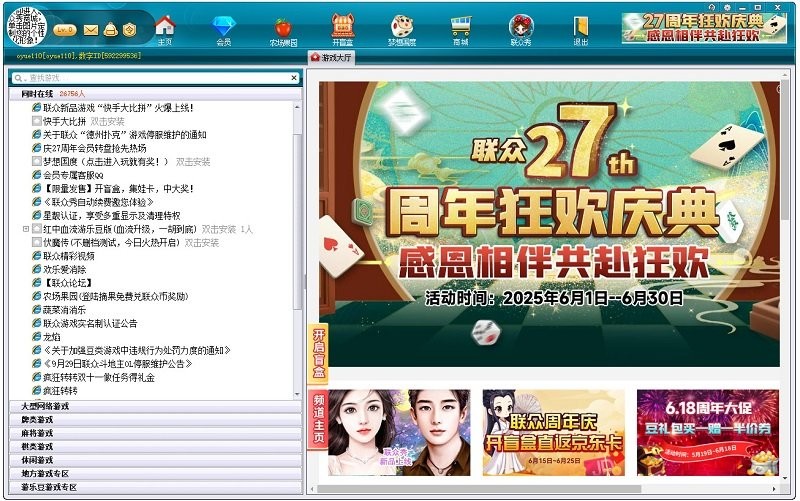Click the gold shield security icon
Image resolution: width=800 pixels, height=501 pixels.
click(x=130, y=30)
